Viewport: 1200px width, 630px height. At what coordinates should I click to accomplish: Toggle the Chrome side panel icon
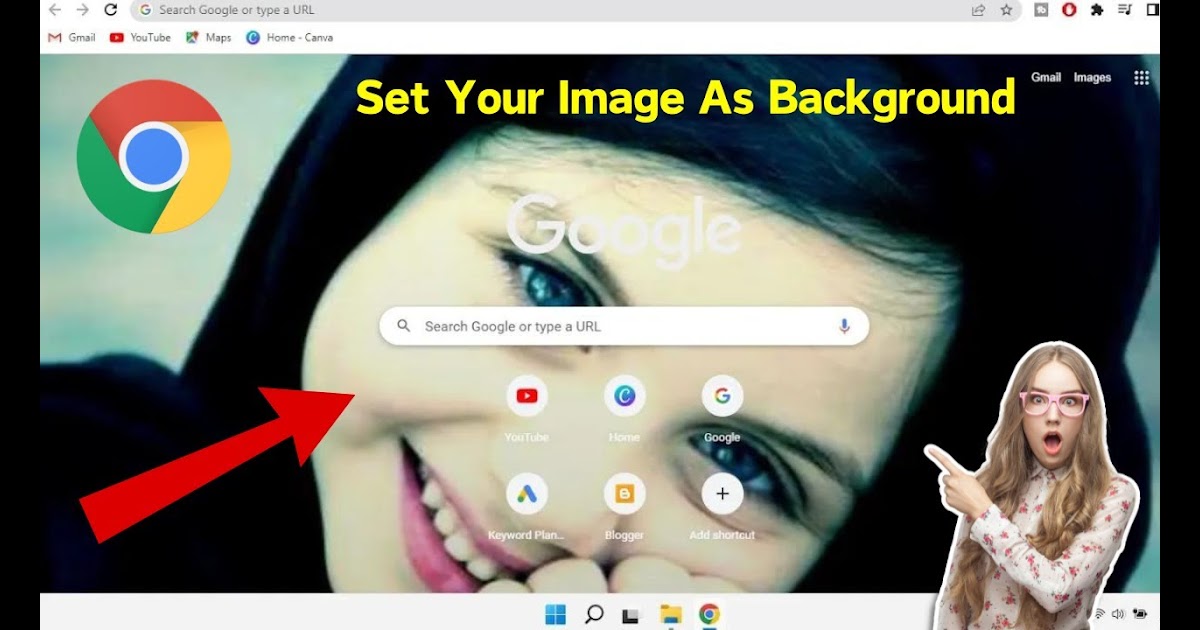[1153, 10]
